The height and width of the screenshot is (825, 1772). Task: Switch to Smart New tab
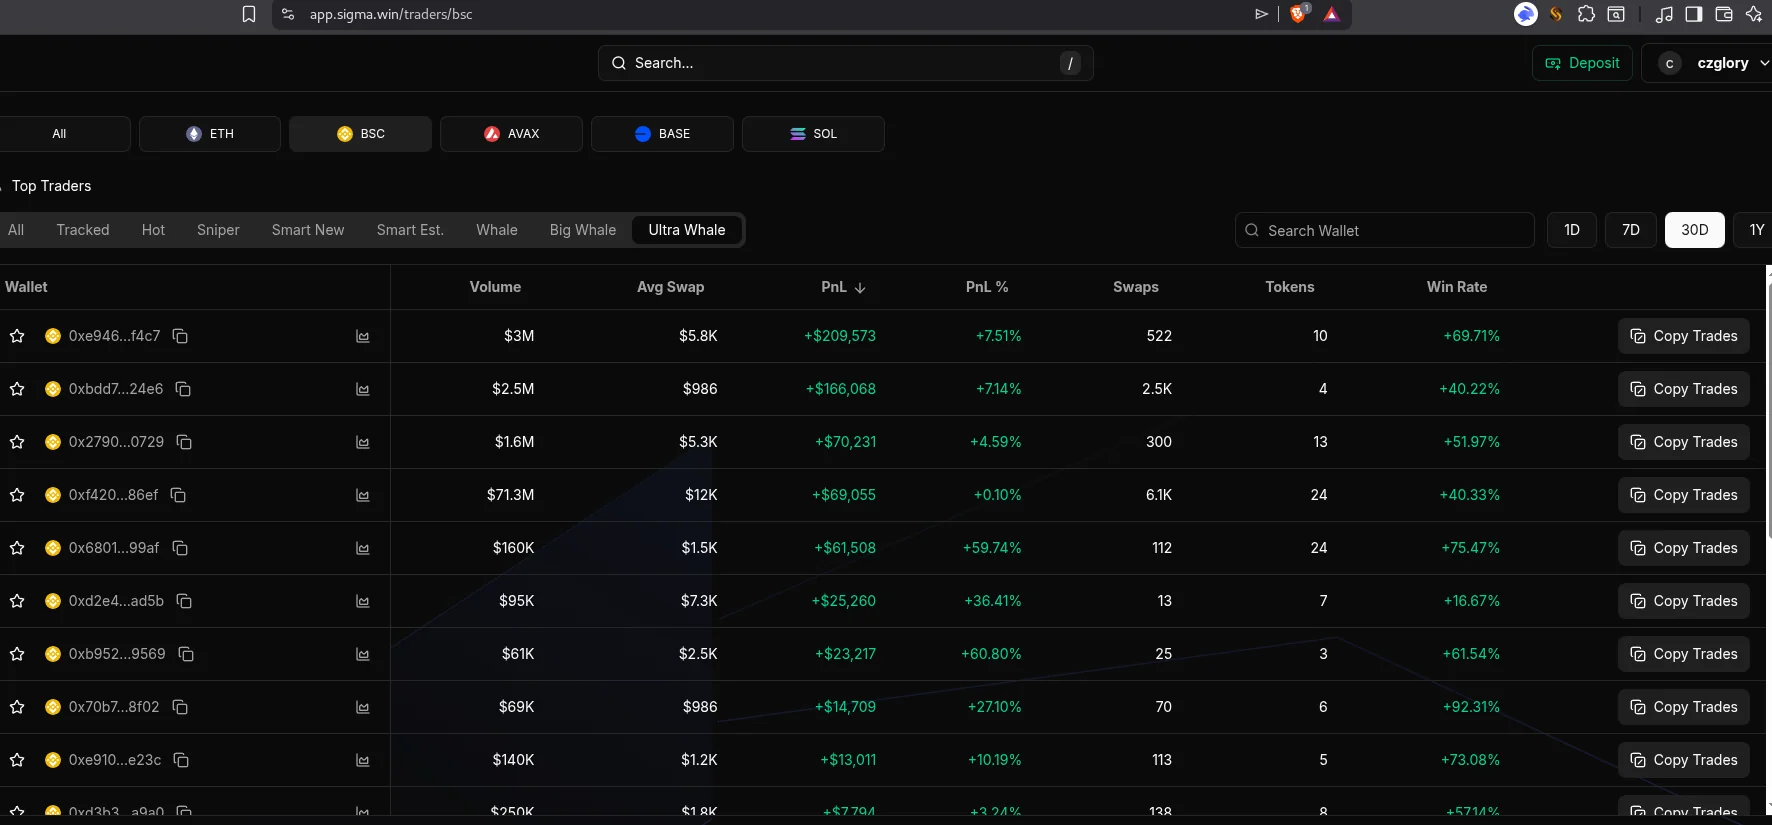click(308, 230)
